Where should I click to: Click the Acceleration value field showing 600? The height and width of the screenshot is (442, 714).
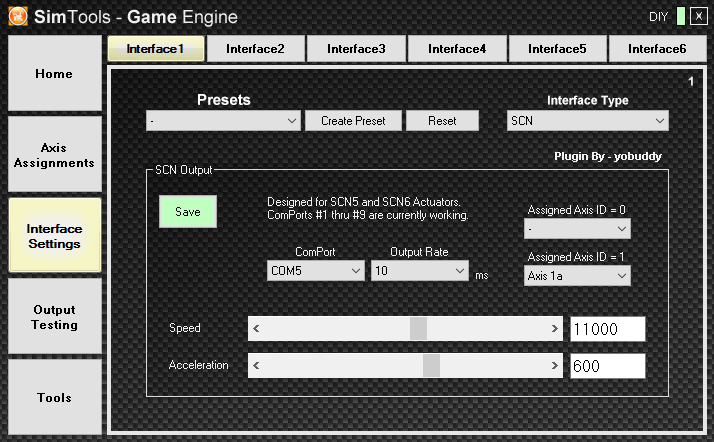coord(607,367)
